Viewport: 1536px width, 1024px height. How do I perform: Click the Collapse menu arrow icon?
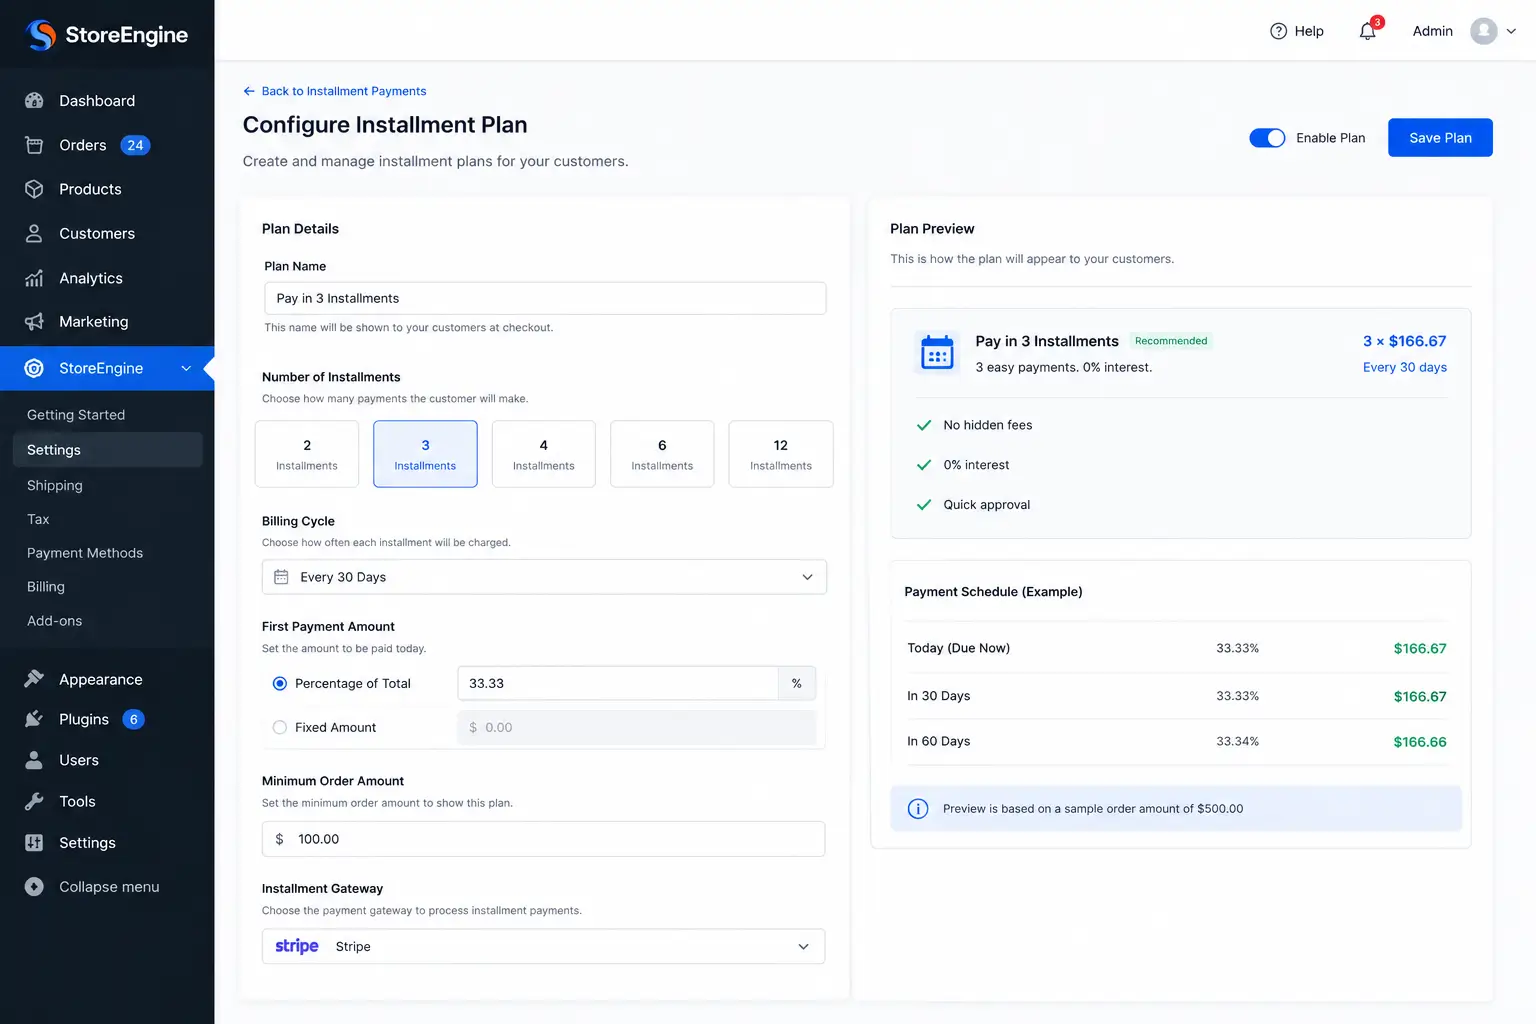tap(34, 887)
